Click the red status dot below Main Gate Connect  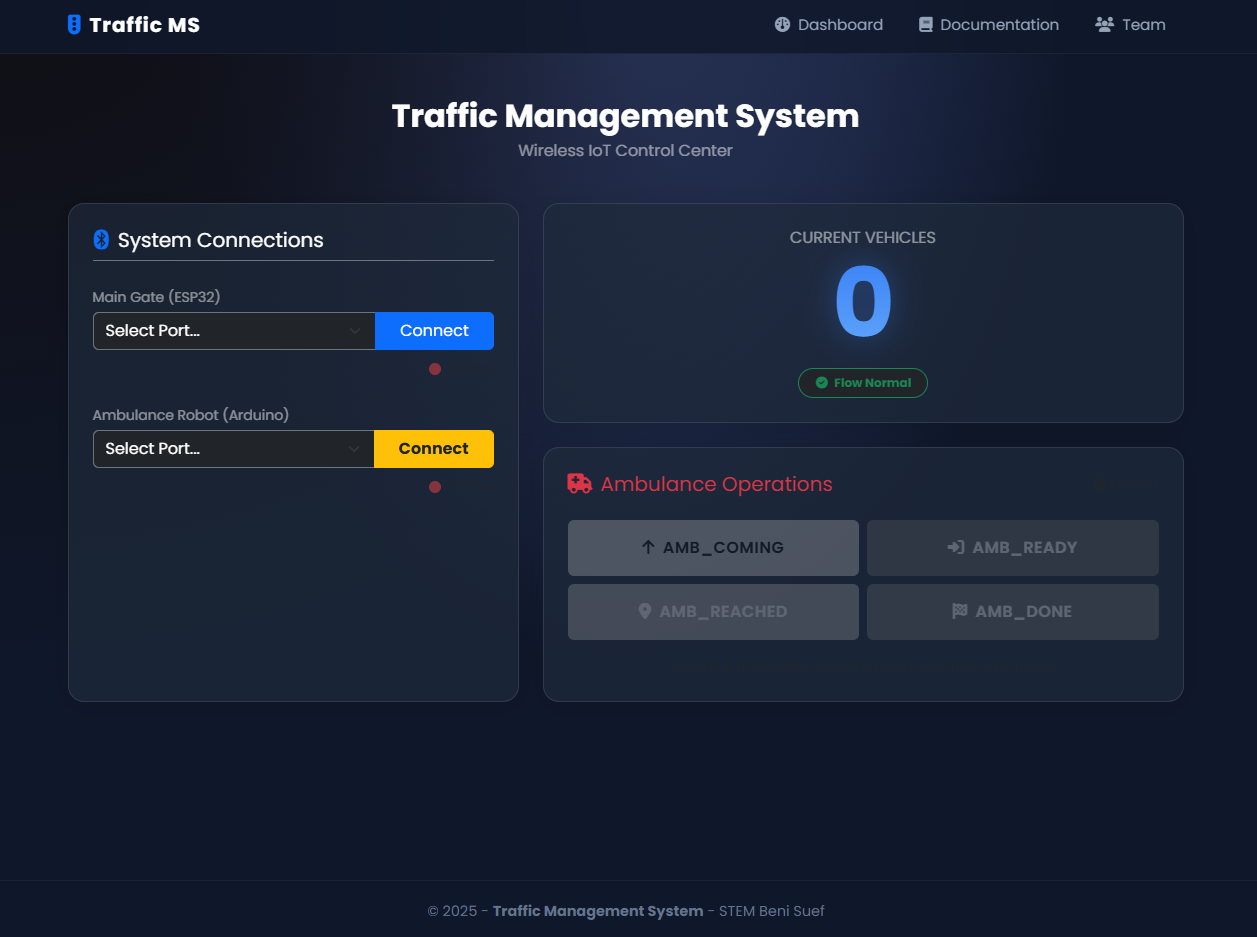tap(435, 368)
